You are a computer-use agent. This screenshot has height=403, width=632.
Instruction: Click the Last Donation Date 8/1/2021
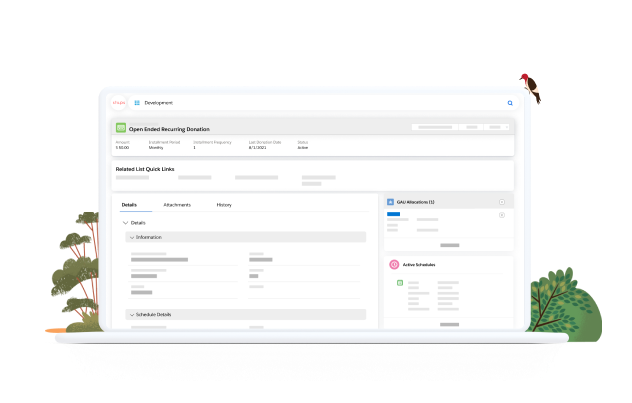[258, 147]
